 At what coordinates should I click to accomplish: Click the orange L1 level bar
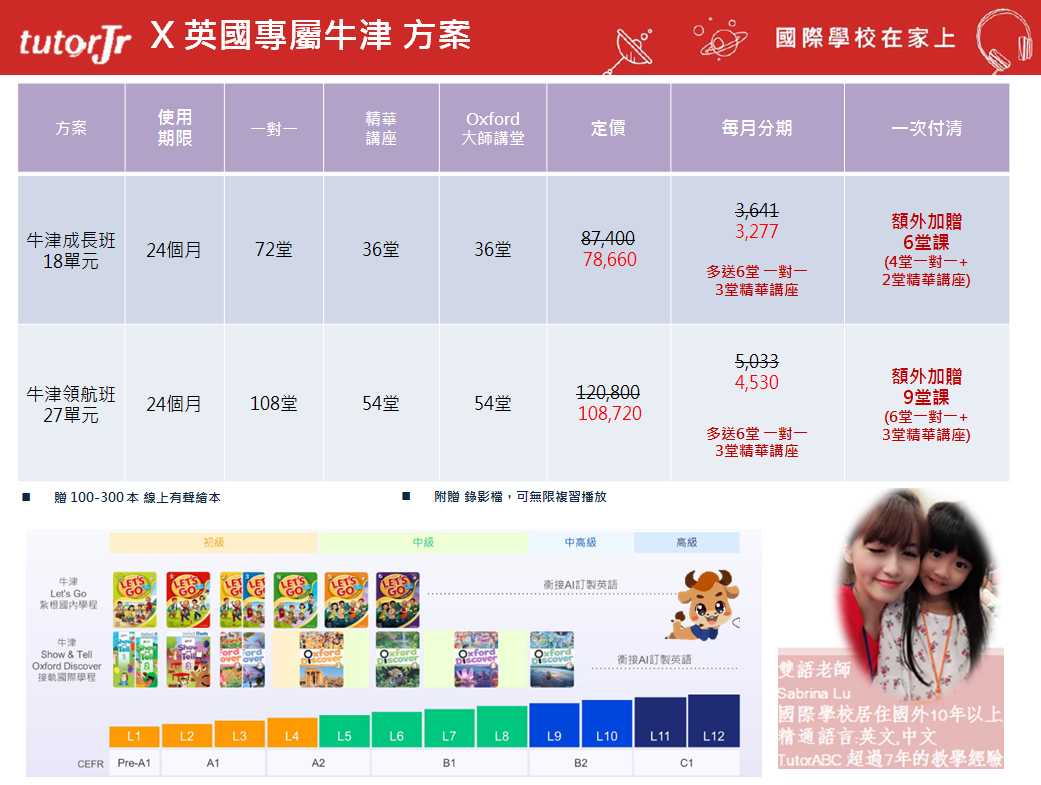[x=134, y=736]
